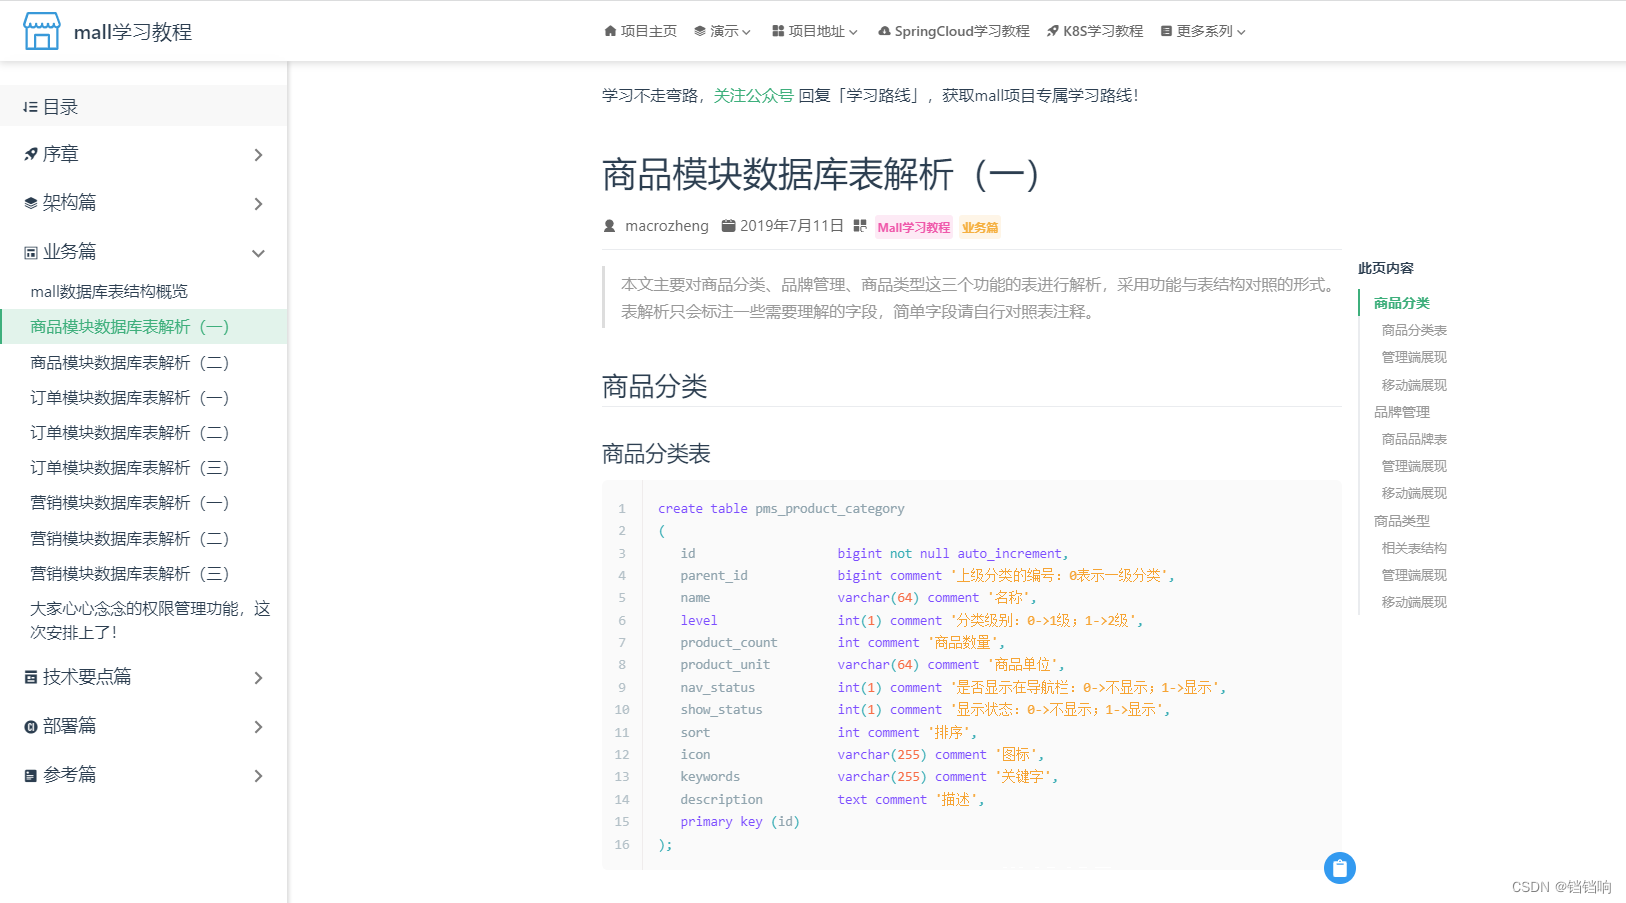Click the 业务篇 orange tag
1626x903 pixels.
pyautogui.click(x=980, y=227)
